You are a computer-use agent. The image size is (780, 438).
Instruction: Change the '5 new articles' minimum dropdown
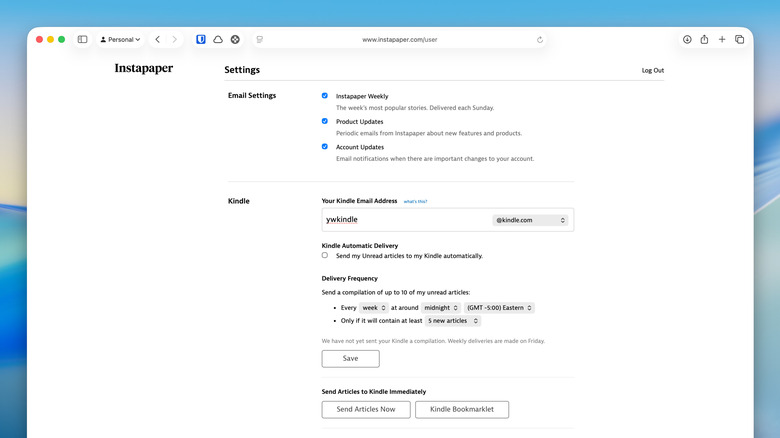tap(453, 321)
